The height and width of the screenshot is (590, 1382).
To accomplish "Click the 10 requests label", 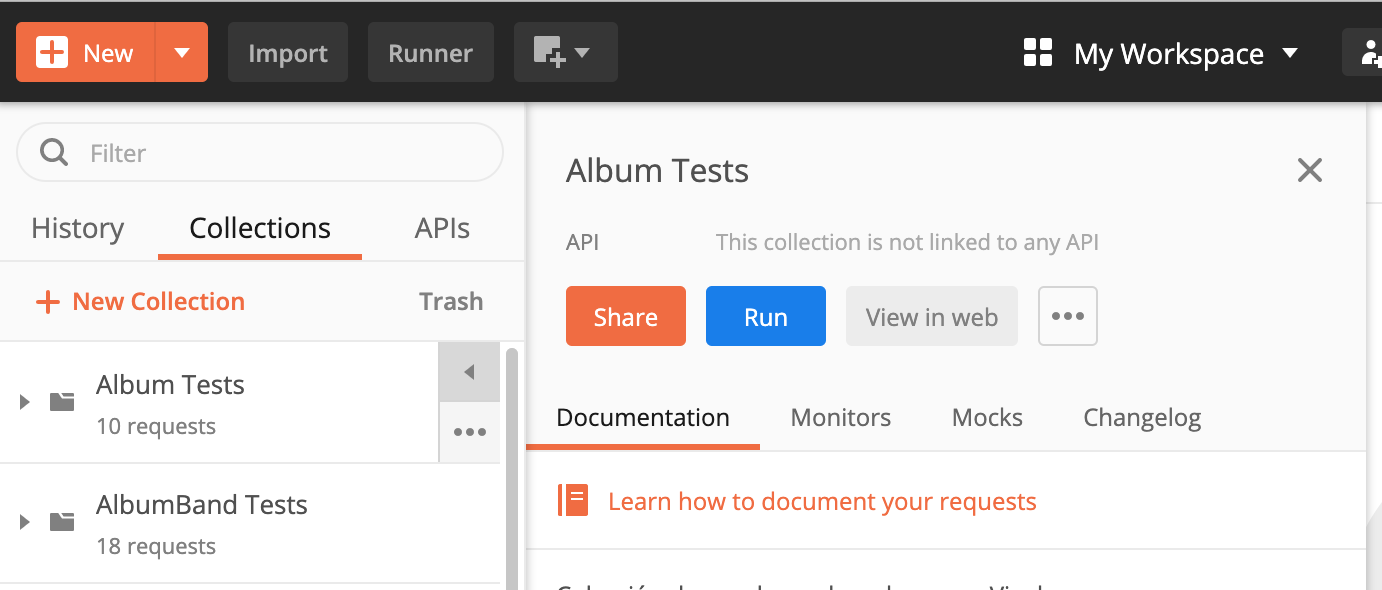I will [x=156, y=426].
